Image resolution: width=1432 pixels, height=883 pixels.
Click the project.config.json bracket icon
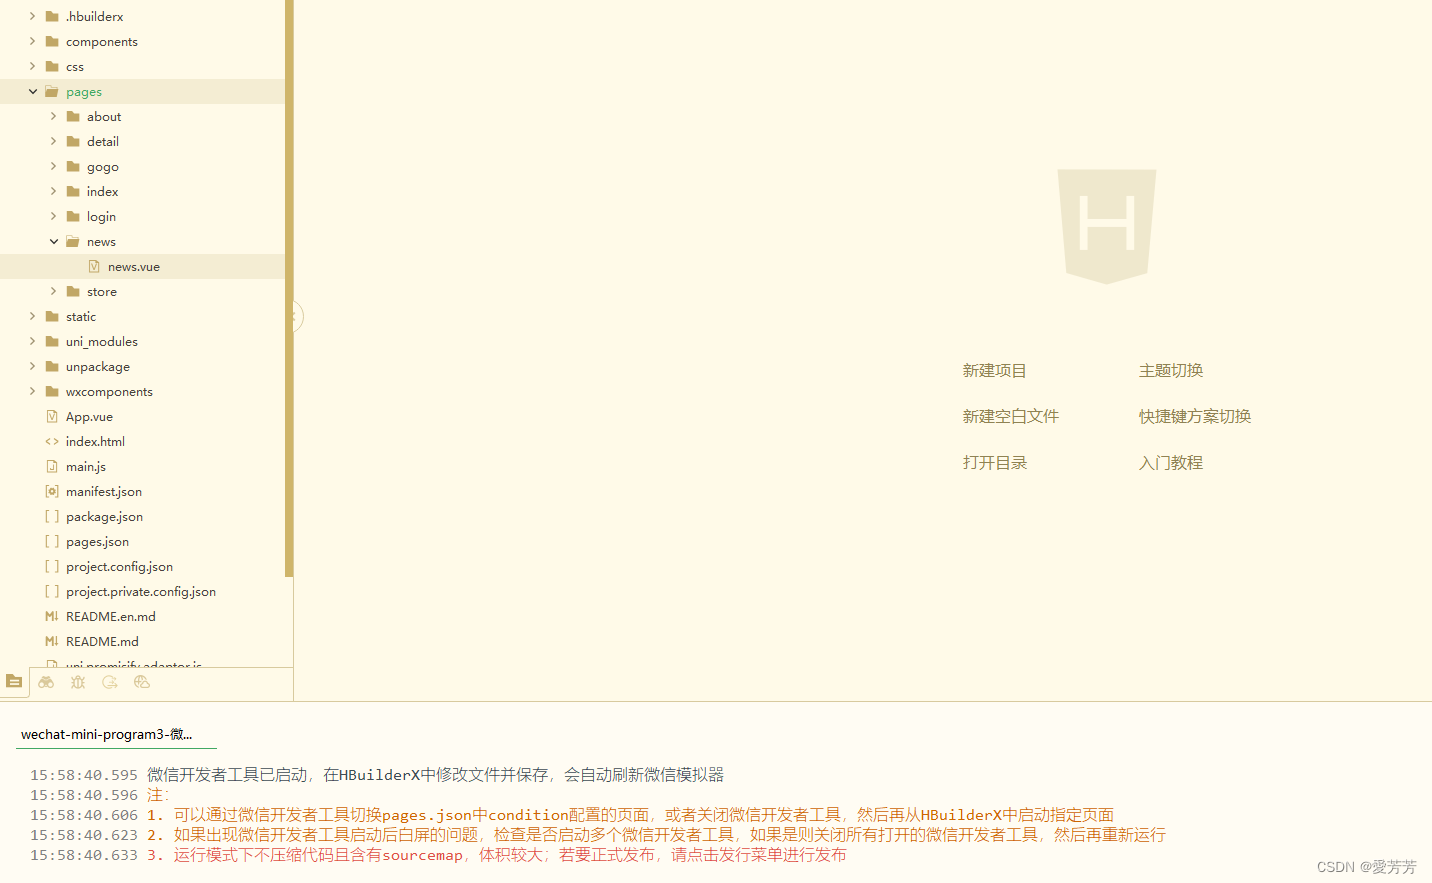pyautogui.click(x=52, y=566)
